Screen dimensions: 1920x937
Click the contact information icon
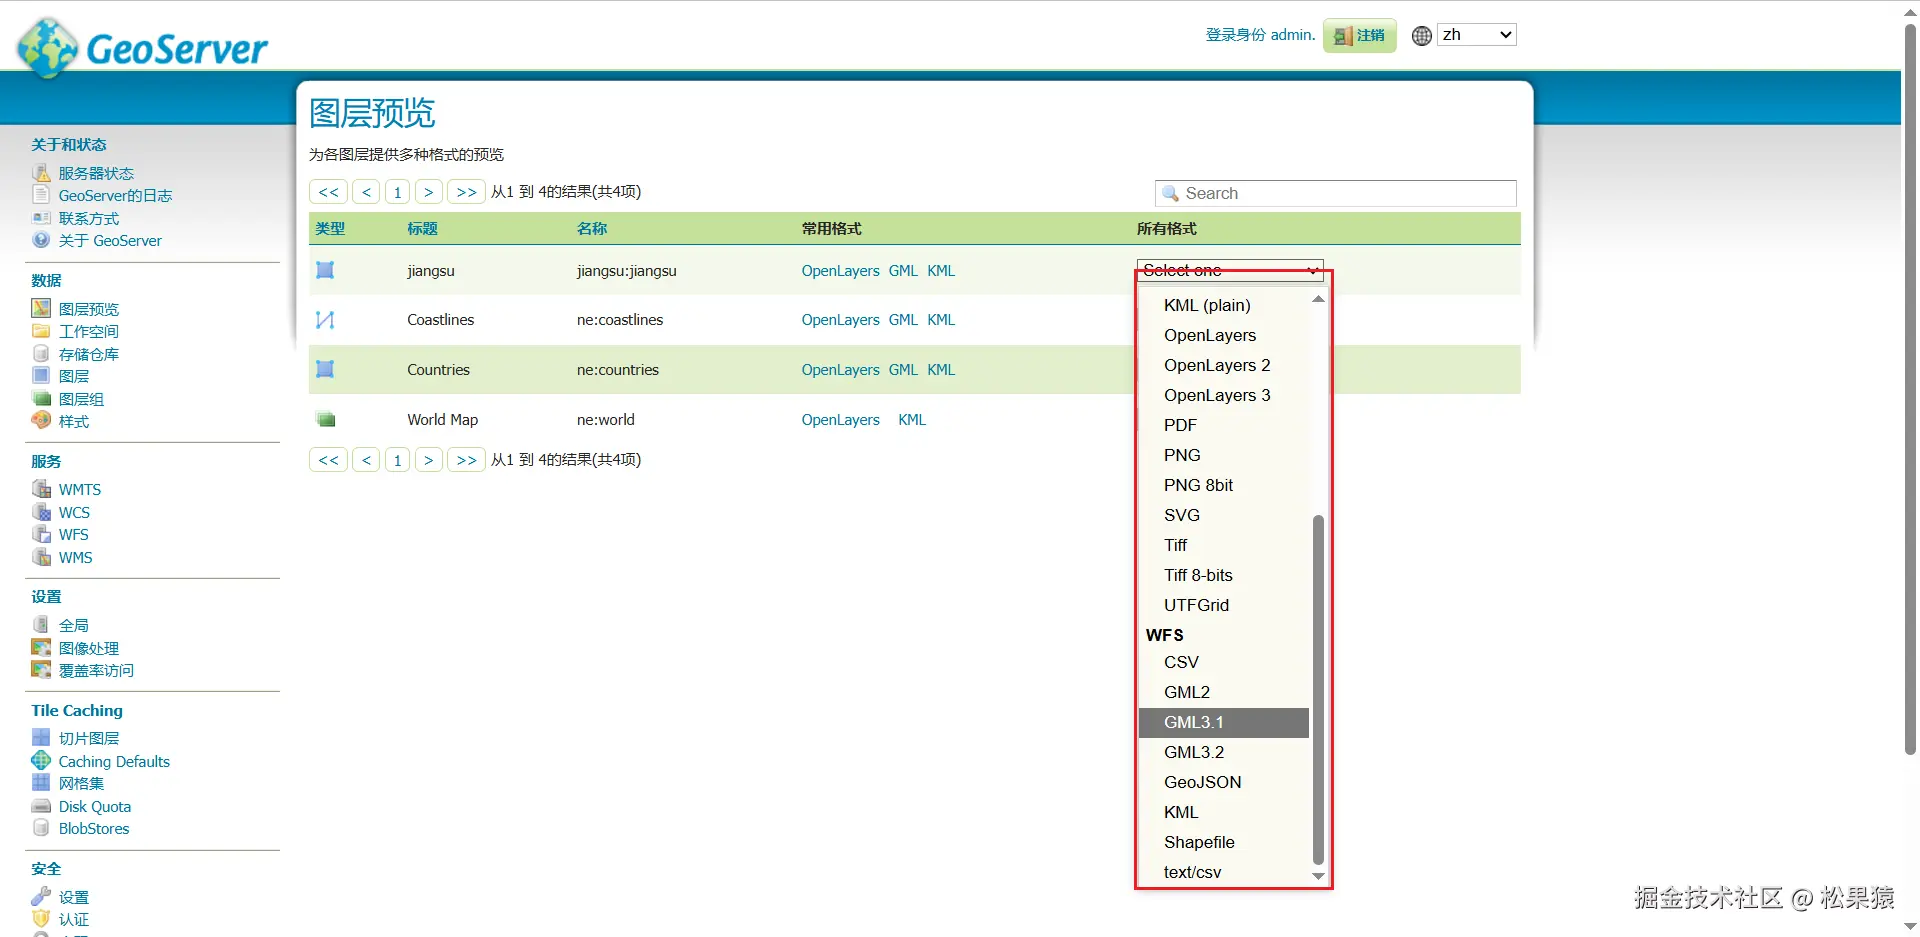pyautogui.click(x=41, y=218)
